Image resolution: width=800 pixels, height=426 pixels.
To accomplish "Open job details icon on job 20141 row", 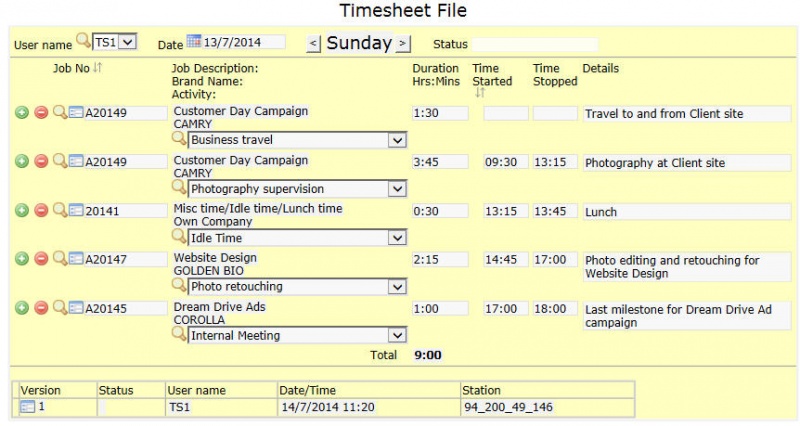I will [x=76, y=210].
